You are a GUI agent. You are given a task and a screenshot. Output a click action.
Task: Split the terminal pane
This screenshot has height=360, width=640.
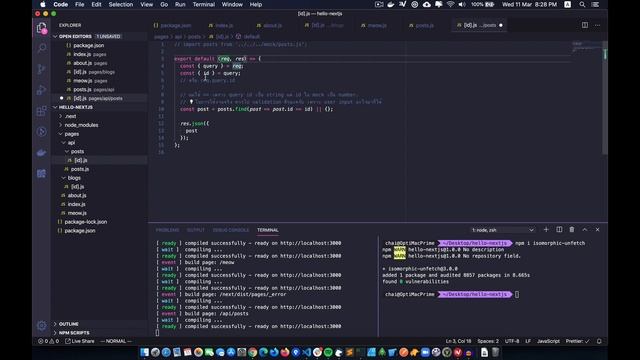(559, 229)
